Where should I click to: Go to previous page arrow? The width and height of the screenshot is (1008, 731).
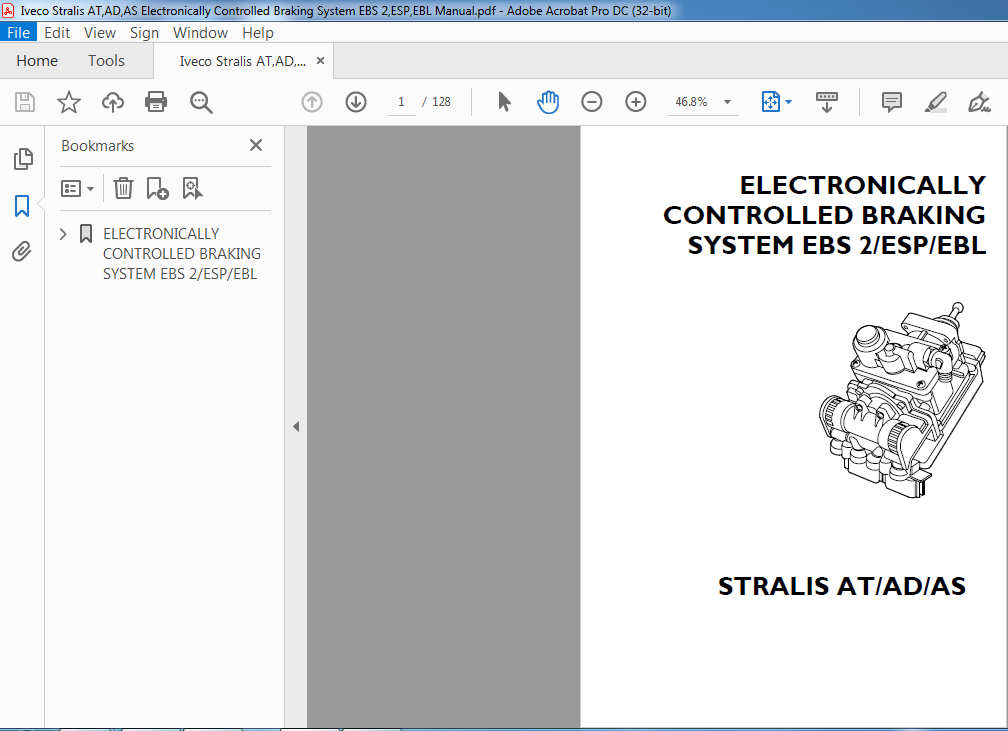pos(312,102)
